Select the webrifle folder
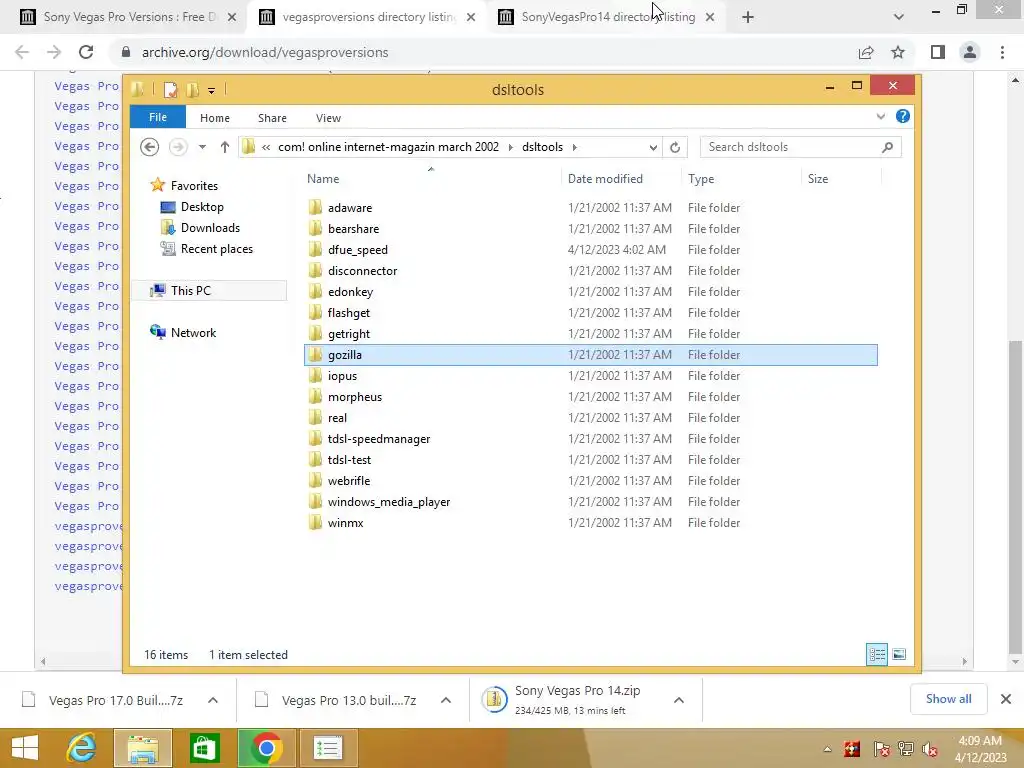 tap(349, 481)
